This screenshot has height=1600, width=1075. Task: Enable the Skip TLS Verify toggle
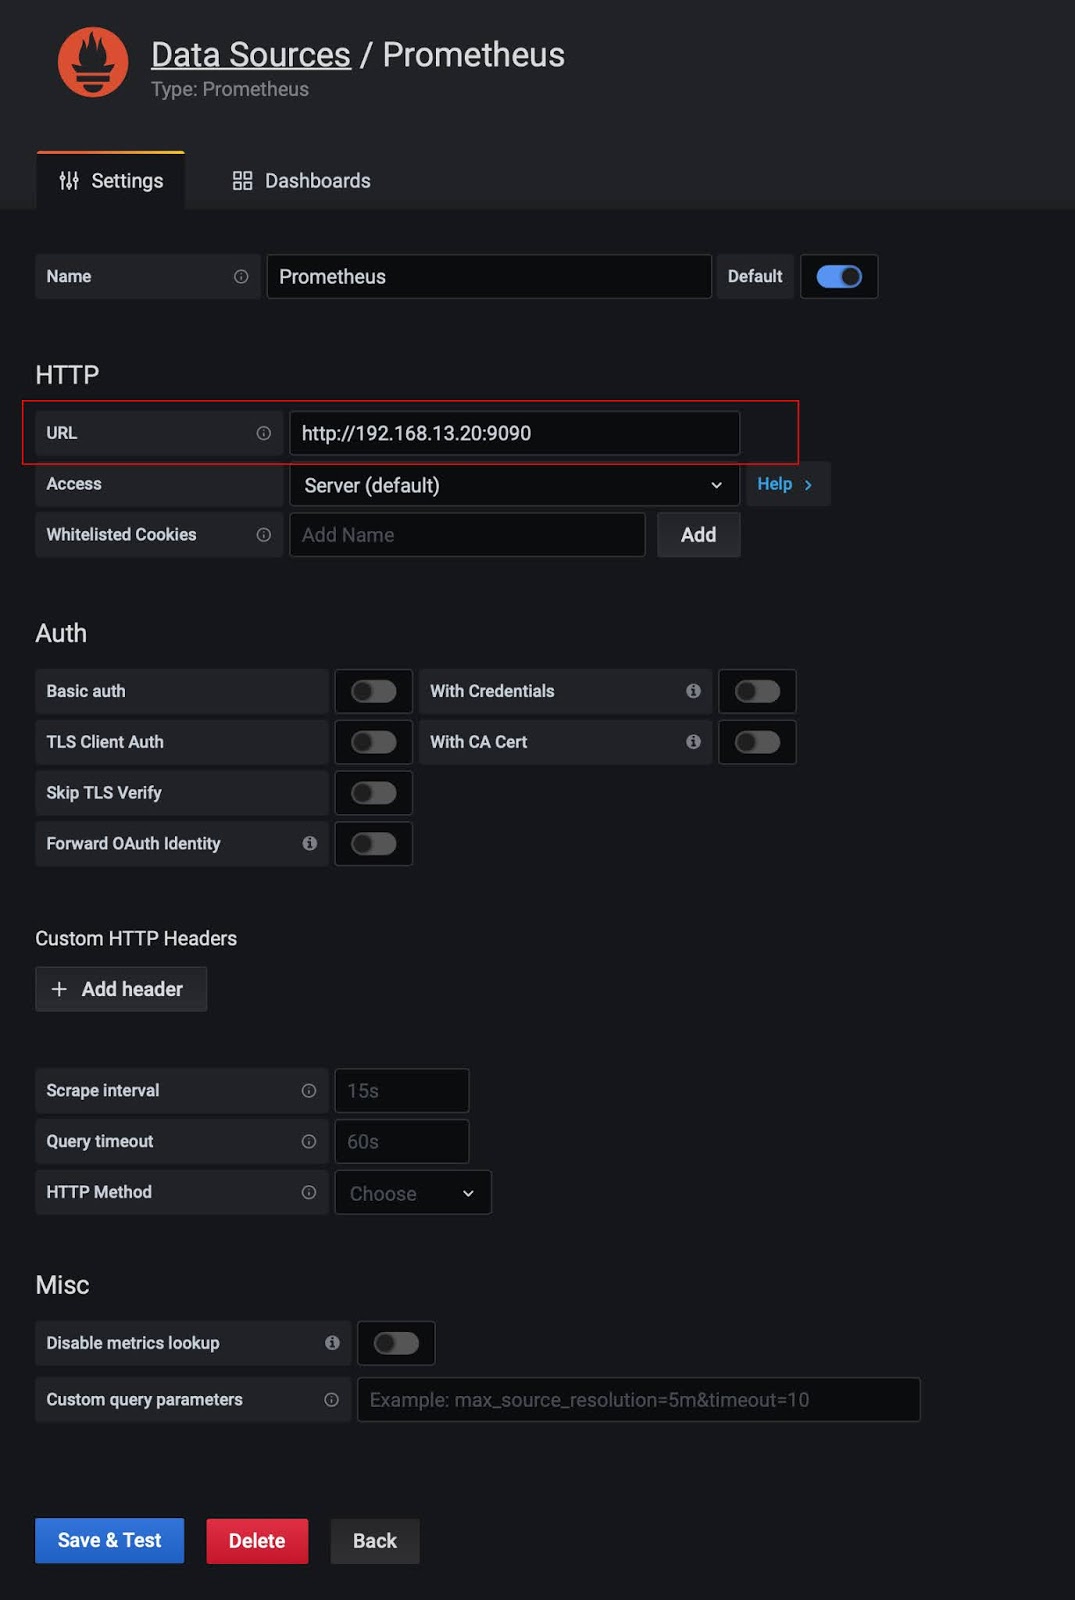point(374,793)
